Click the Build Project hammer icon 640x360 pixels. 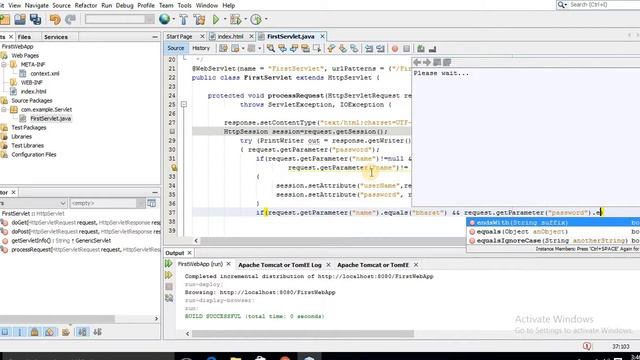coord(184,19)
